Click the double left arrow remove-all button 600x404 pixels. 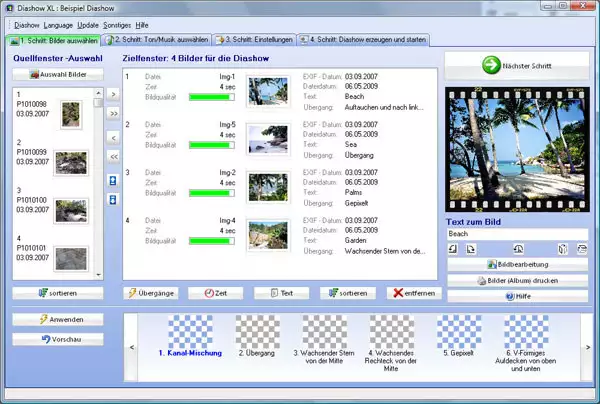tap(113, 157)
